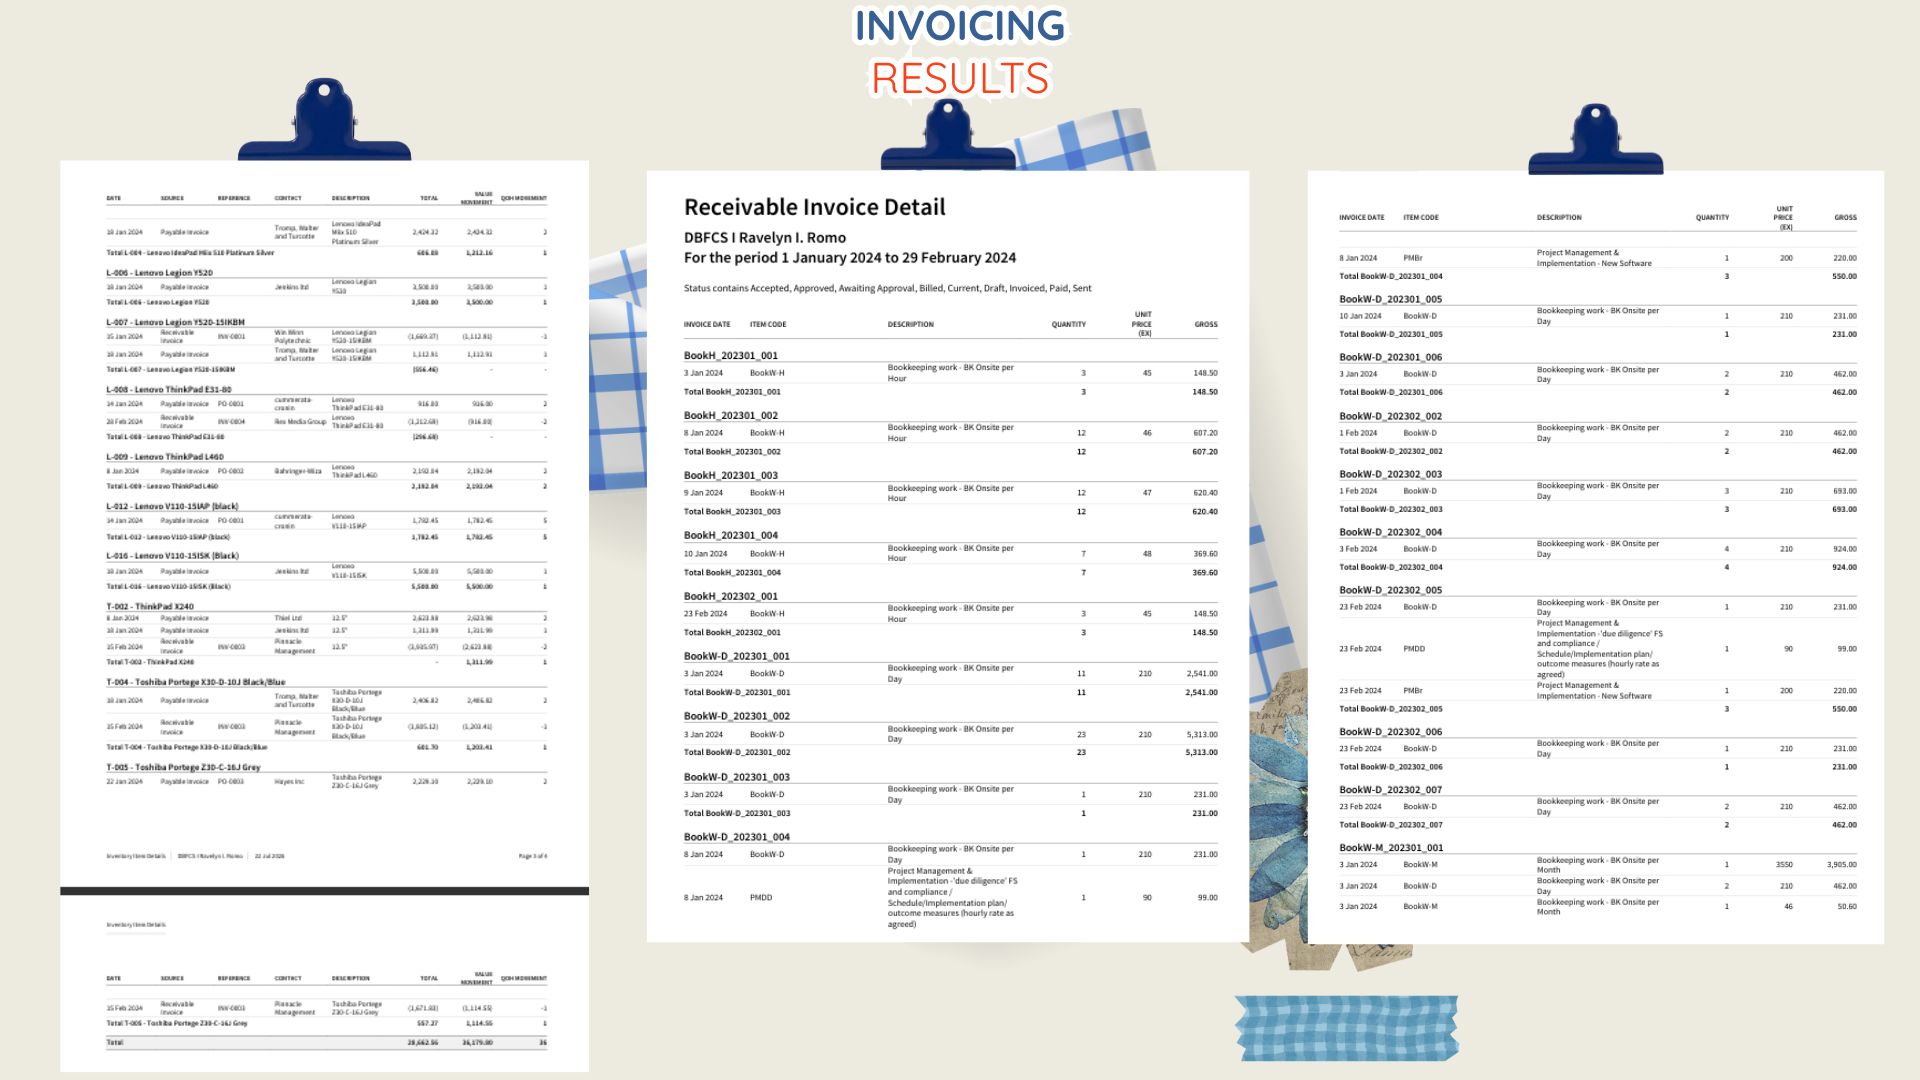Image resolution: width=1920 pixels, height=1080 pixels.
Task: Click 'BookW-D_202301_006' heading in right document
Action: [1391, 357]
